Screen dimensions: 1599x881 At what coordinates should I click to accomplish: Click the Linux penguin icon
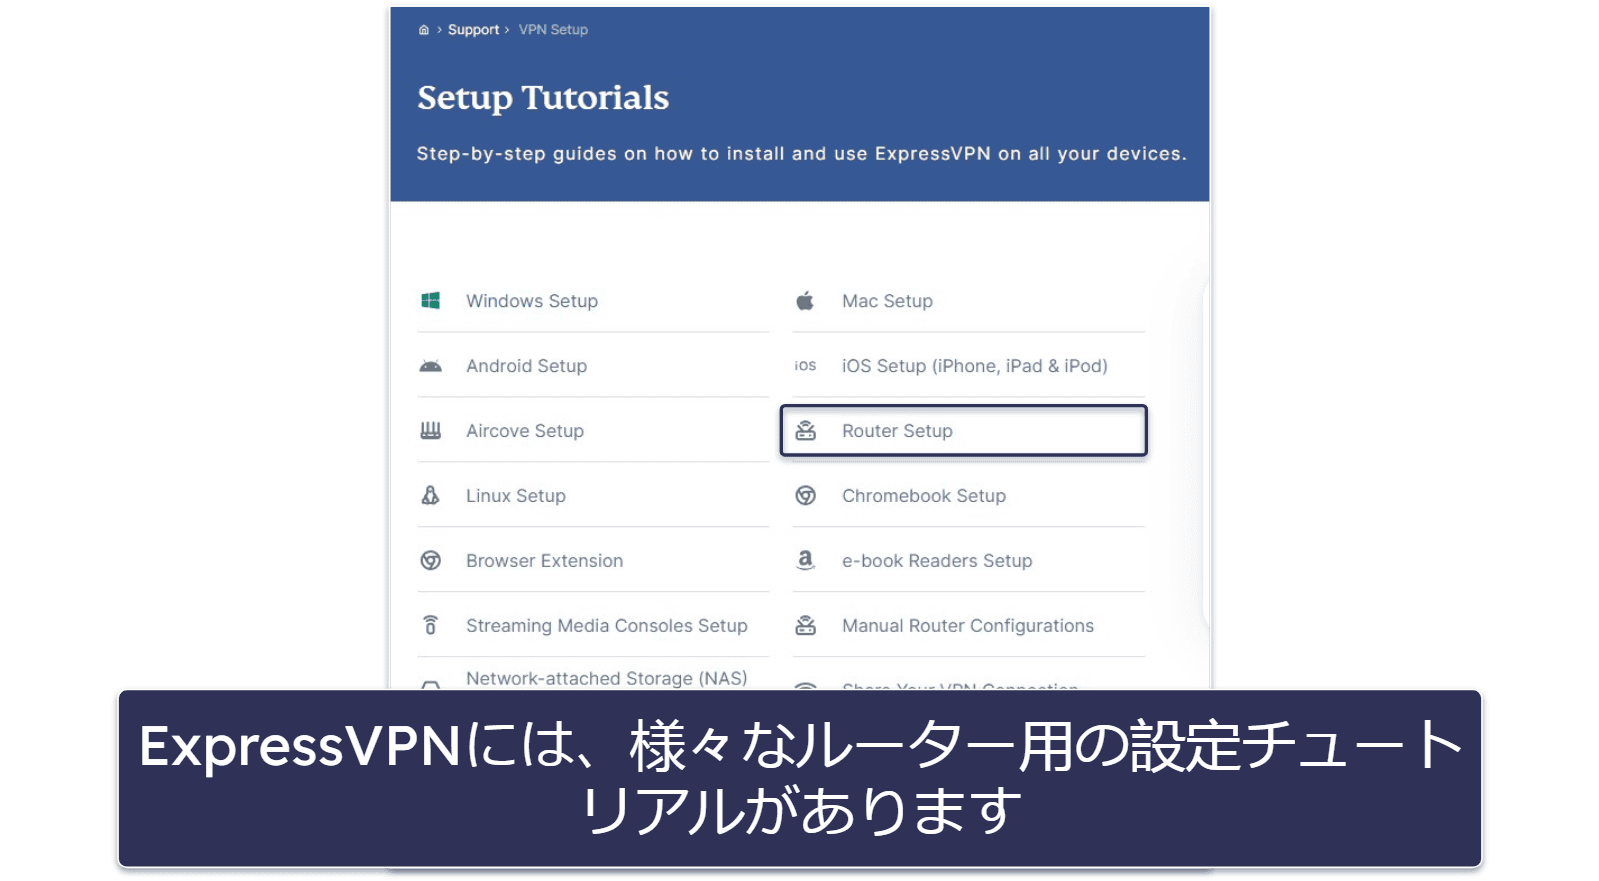pyautogui.click(x=431, y=495)
